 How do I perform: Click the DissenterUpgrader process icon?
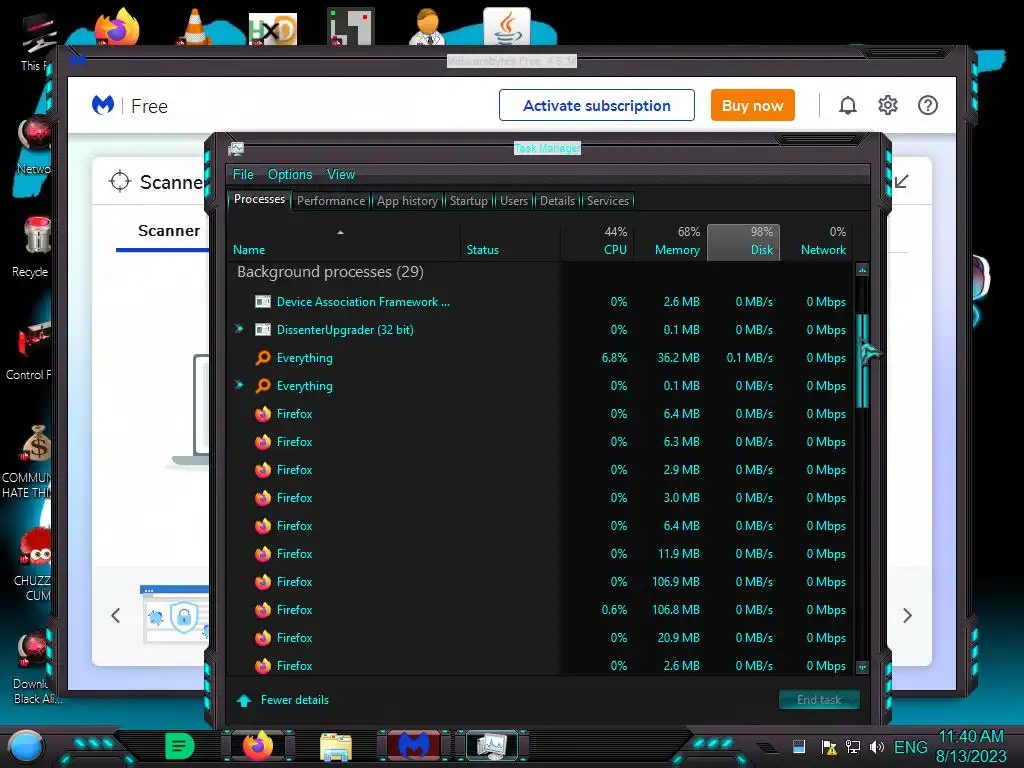pos(263,330)
